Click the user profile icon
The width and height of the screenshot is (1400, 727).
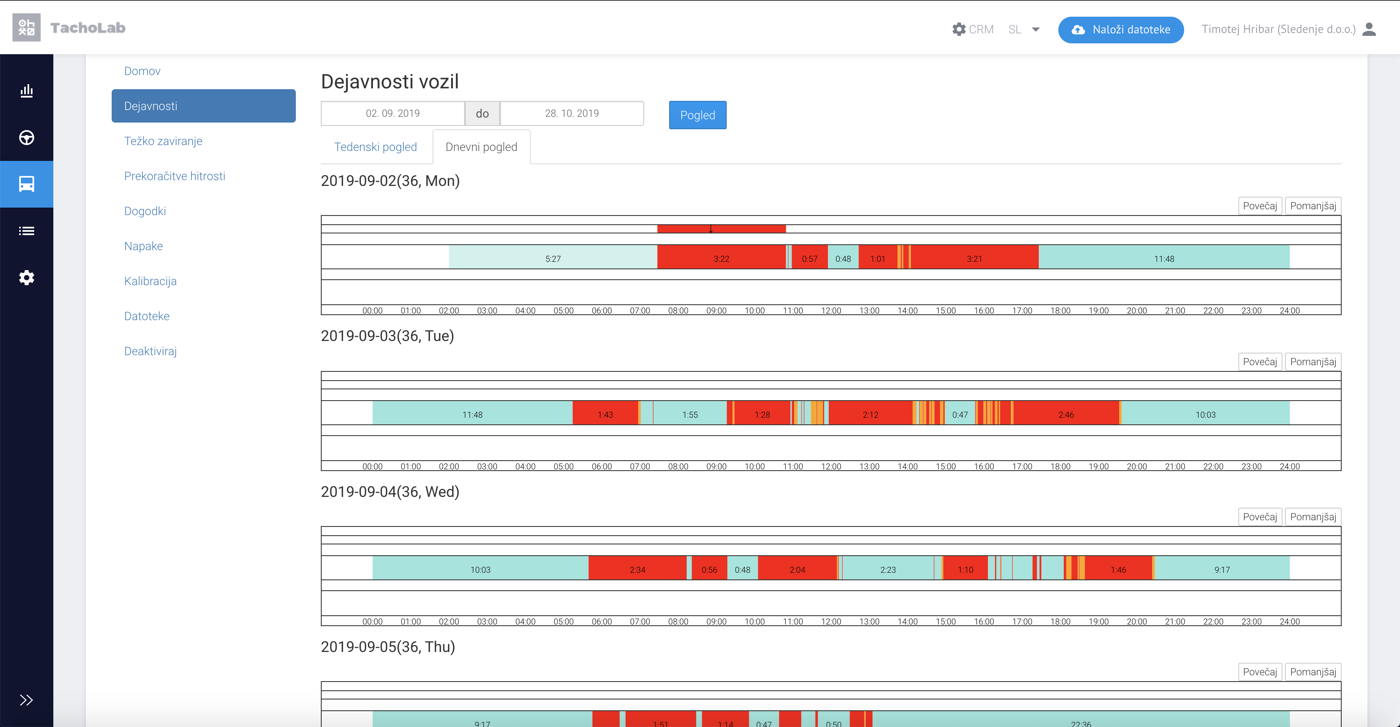[1369, 29]
